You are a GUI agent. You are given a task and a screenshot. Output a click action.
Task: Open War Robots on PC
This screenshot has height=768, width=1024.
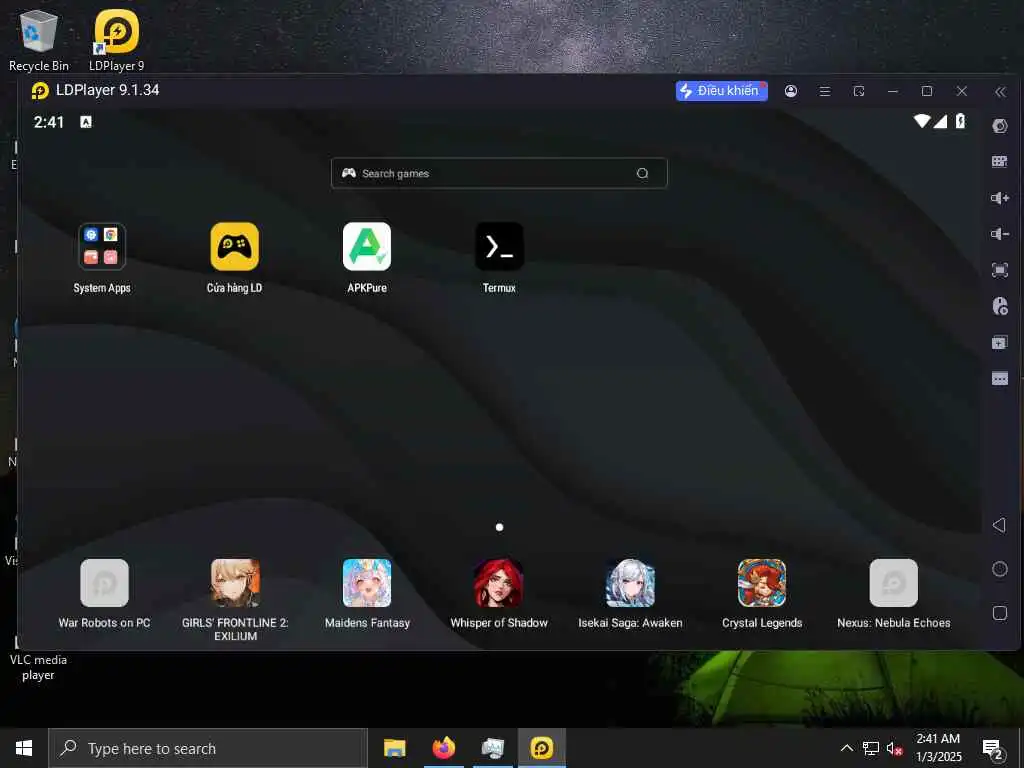[x=104, y=583]
